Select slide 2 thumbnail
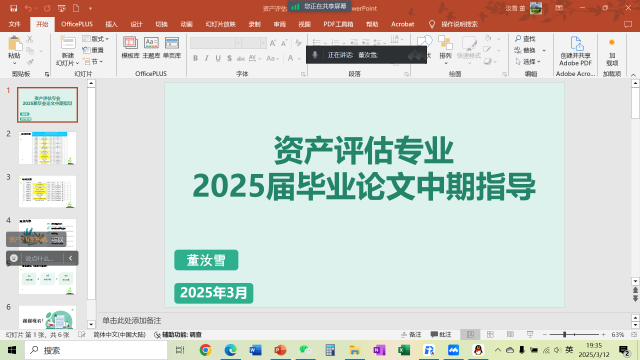640x360 pixels. tap(47, 148)
